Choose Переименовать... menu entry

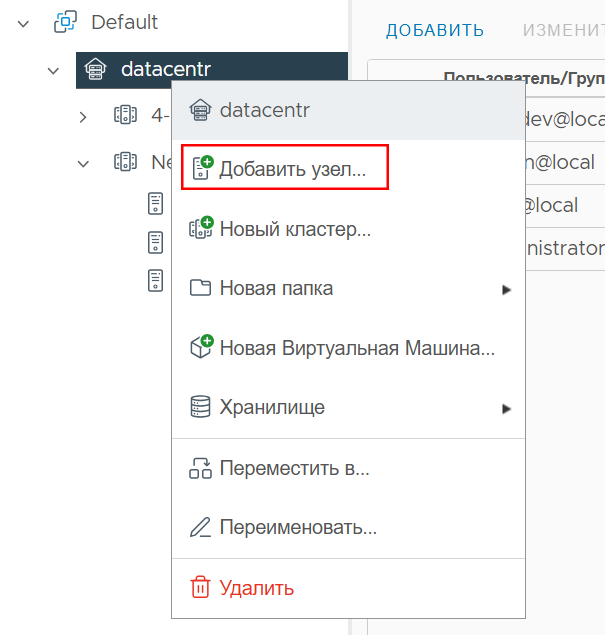[349, 527]
